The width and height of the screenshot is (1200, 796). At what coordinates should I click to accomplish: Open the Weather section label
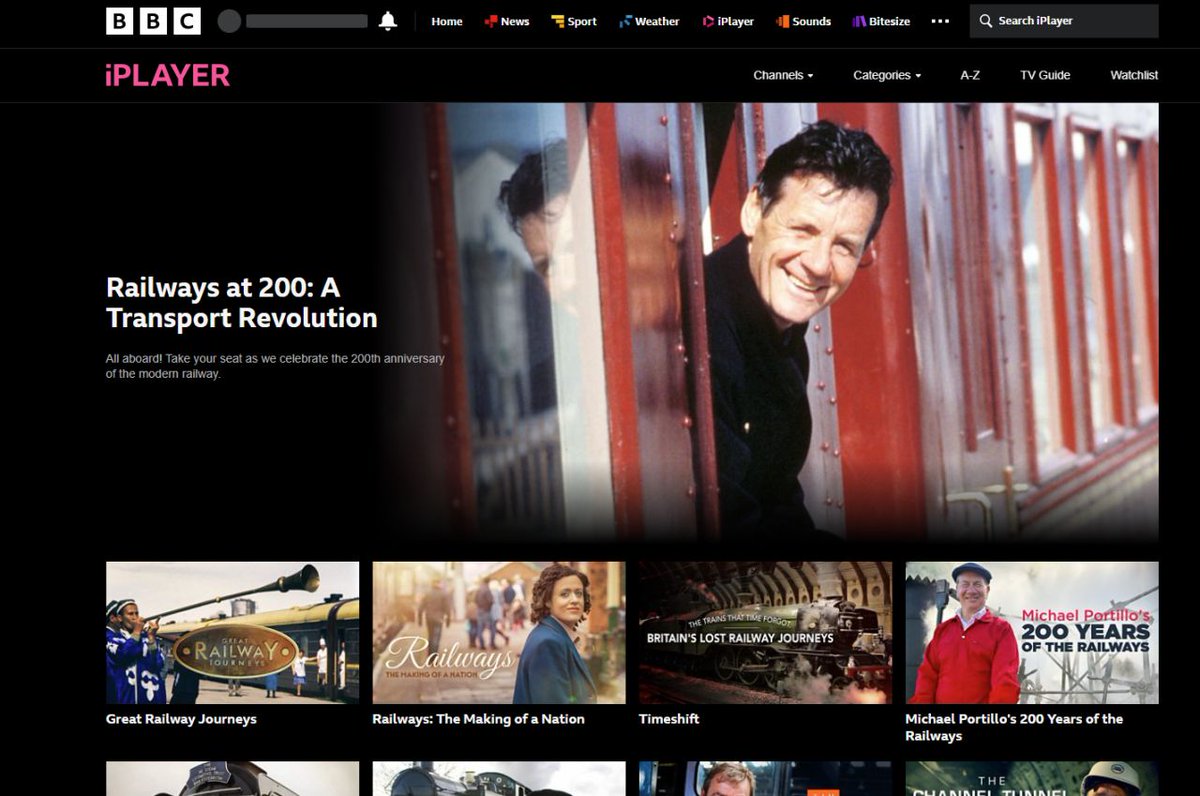[x=657, y=21]
